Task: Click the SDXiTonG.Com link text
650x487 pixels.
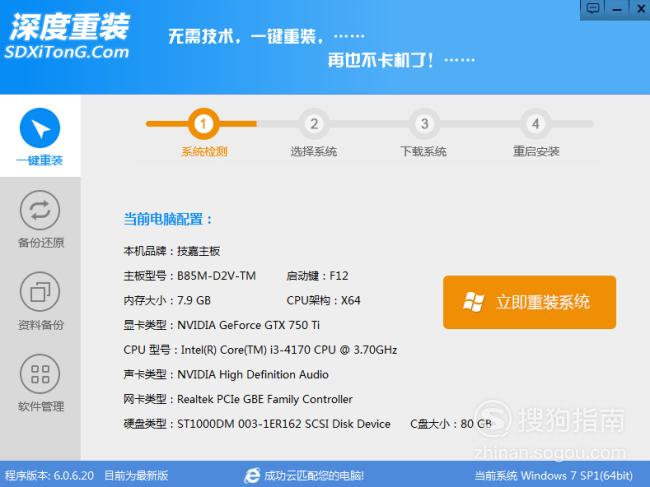Action: 67,52
